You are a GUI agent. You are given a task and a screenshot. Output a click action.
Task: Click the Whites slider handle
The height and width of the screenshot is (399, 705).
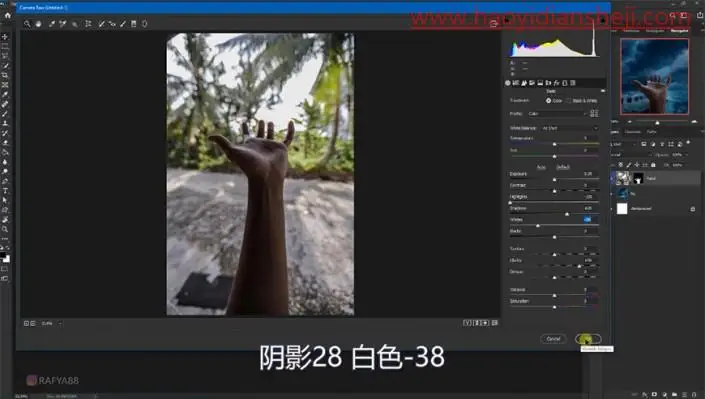[538, 226]
